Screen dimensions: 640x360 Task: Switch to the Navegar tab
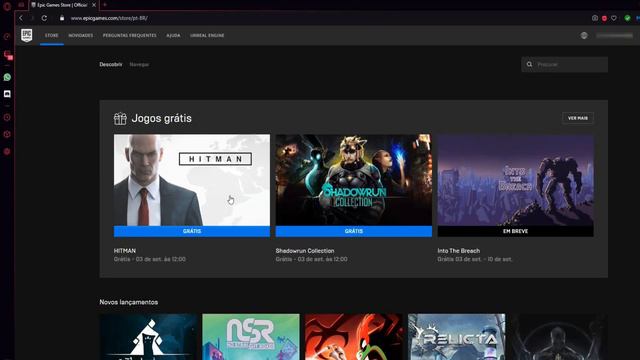(x=139, y=64)
